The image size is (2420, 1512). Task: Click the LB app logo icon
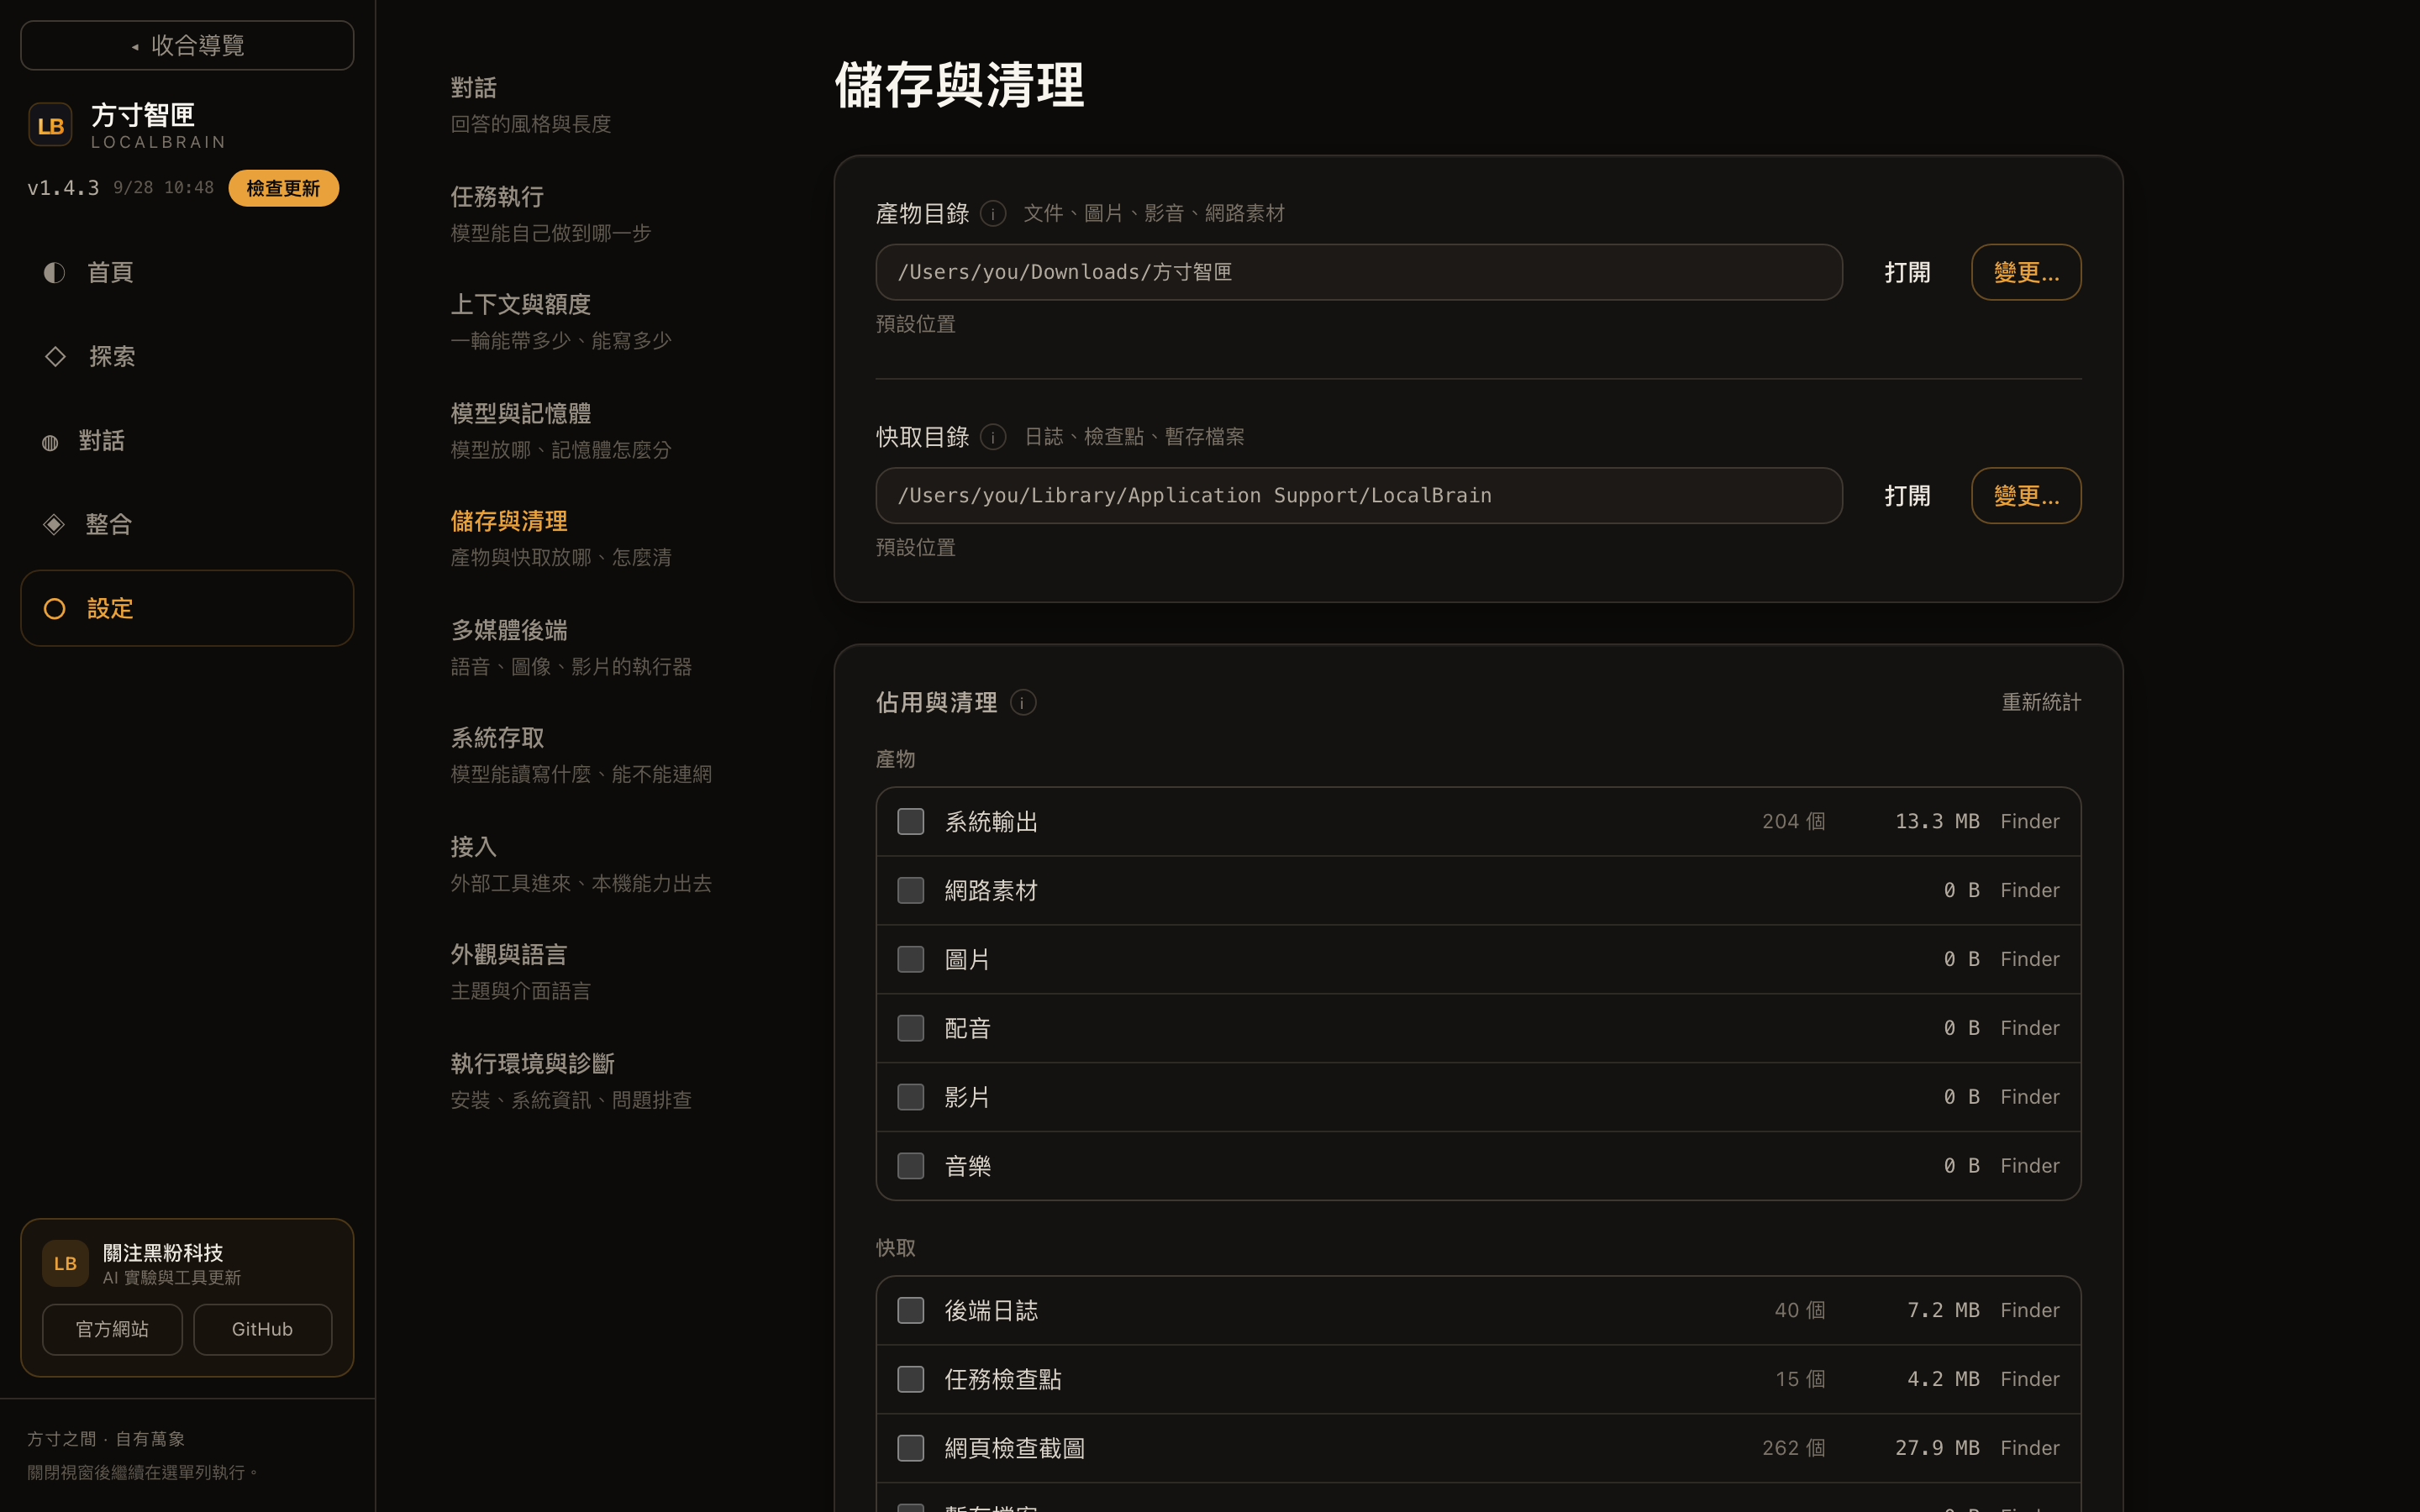pos(50,125)
